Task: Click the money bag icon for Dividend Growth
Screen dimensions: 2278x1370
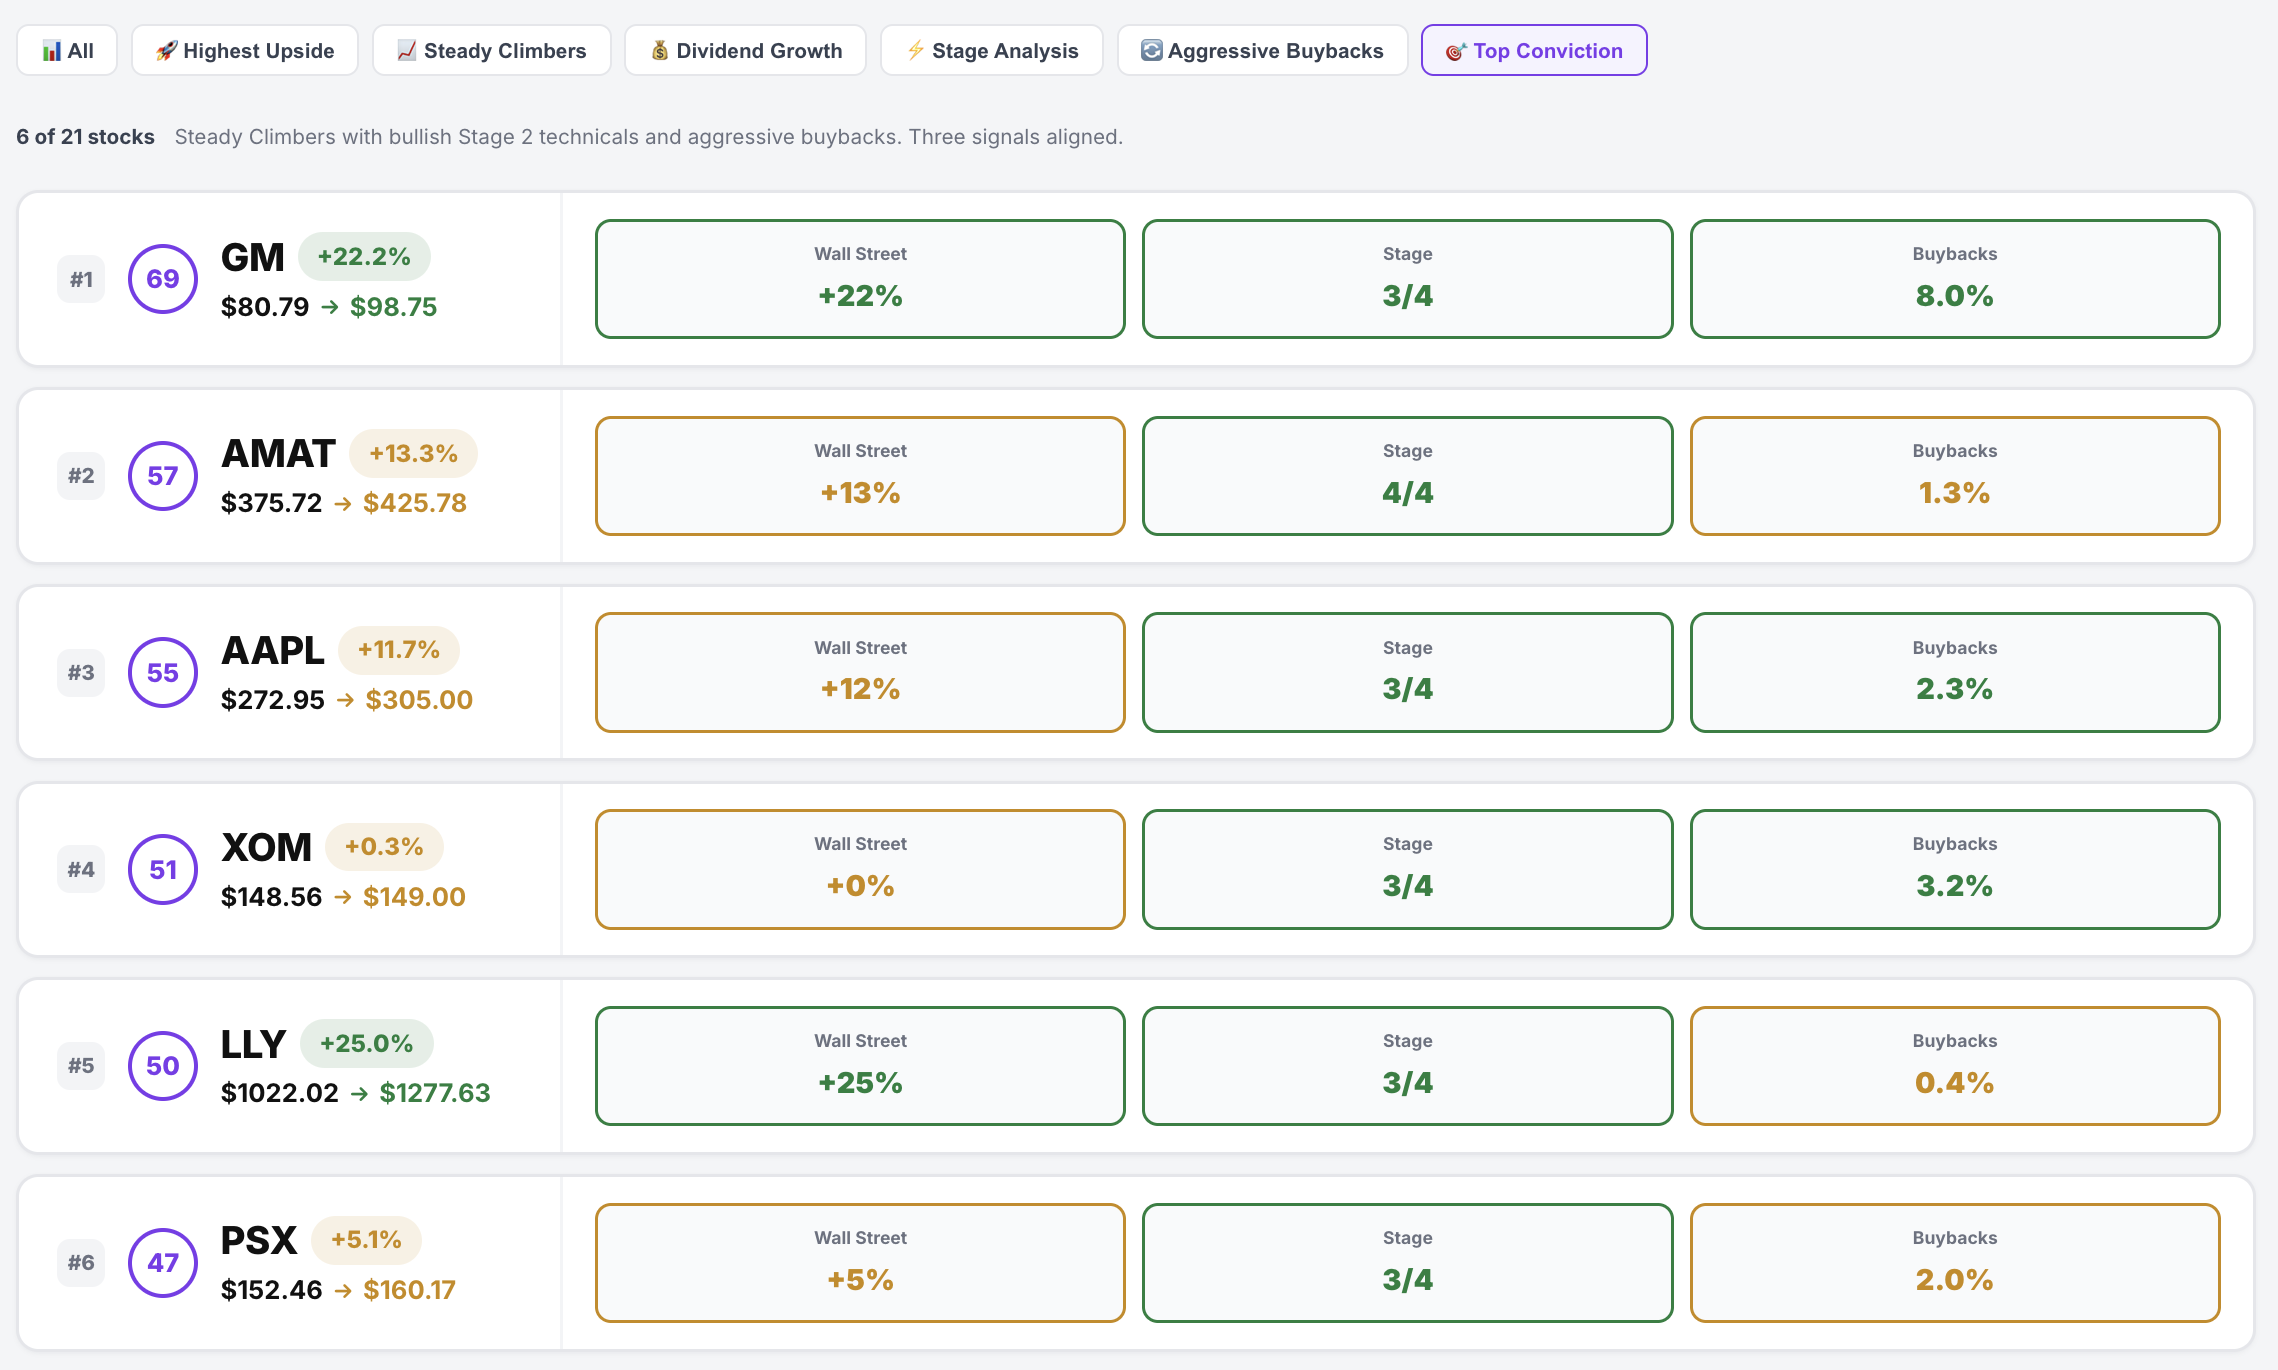Action: [660, 50]
